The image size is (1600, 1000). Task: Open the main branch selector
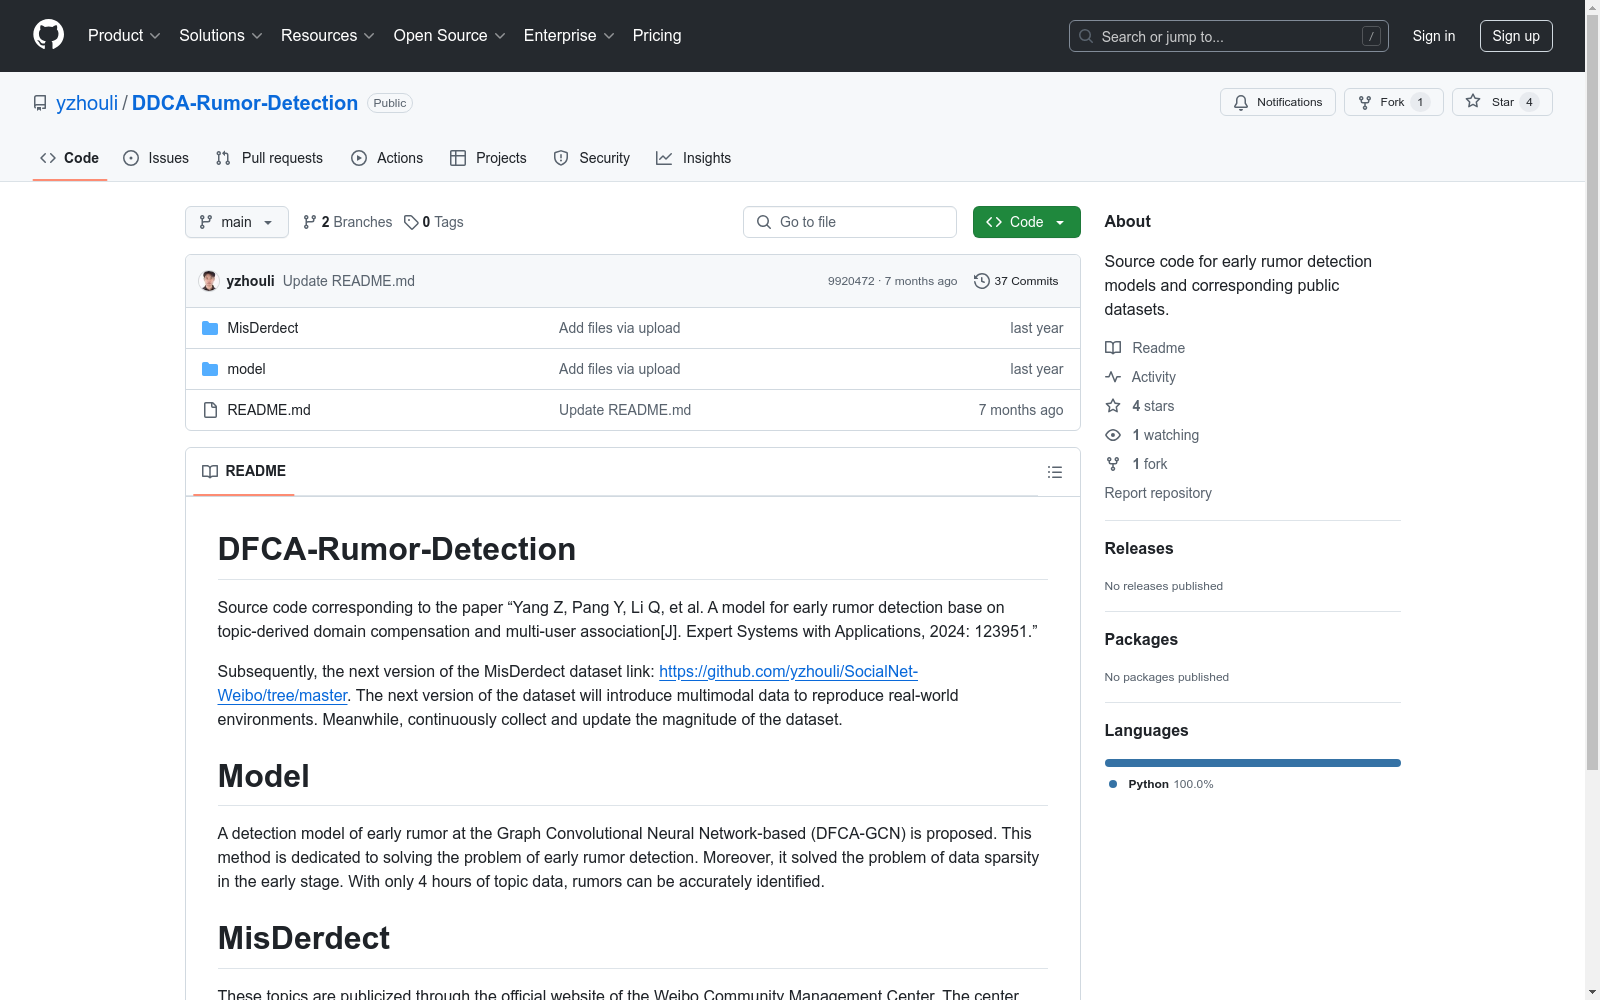pyautogui.click(x=237, y=222)
